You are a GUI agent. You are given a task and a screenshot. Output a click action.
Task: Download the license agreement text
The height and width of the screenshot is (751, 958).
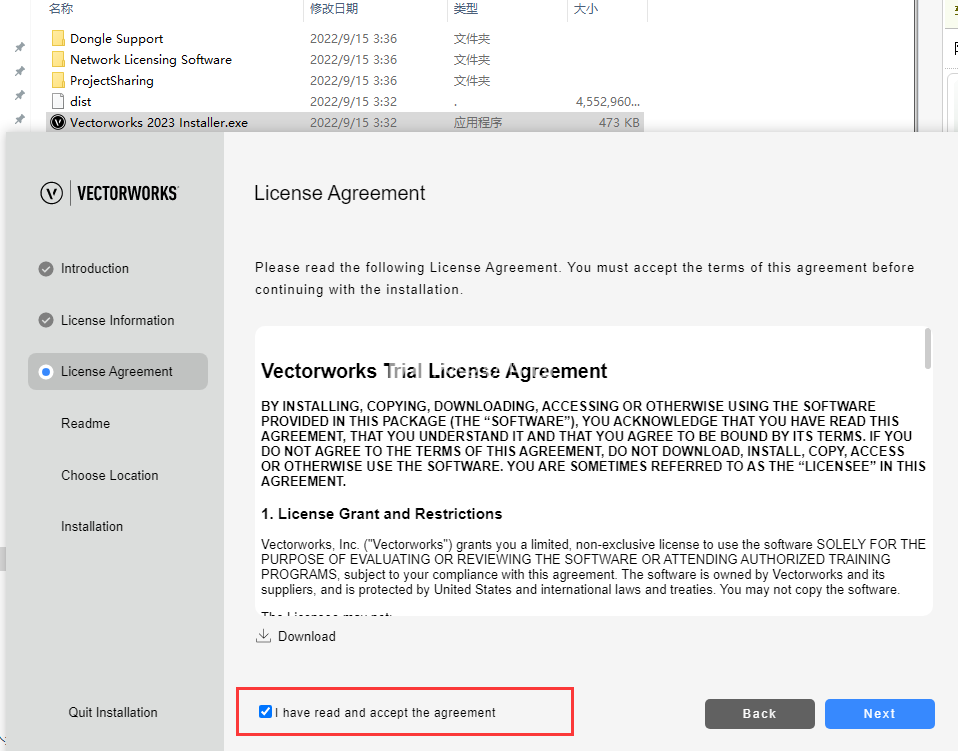296,636
